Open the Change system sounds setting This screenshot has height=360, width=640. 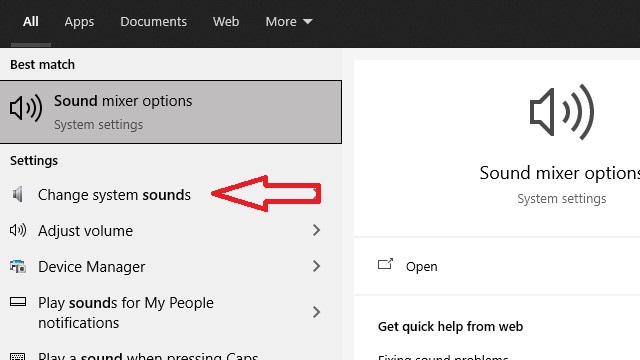coord(114,195)
